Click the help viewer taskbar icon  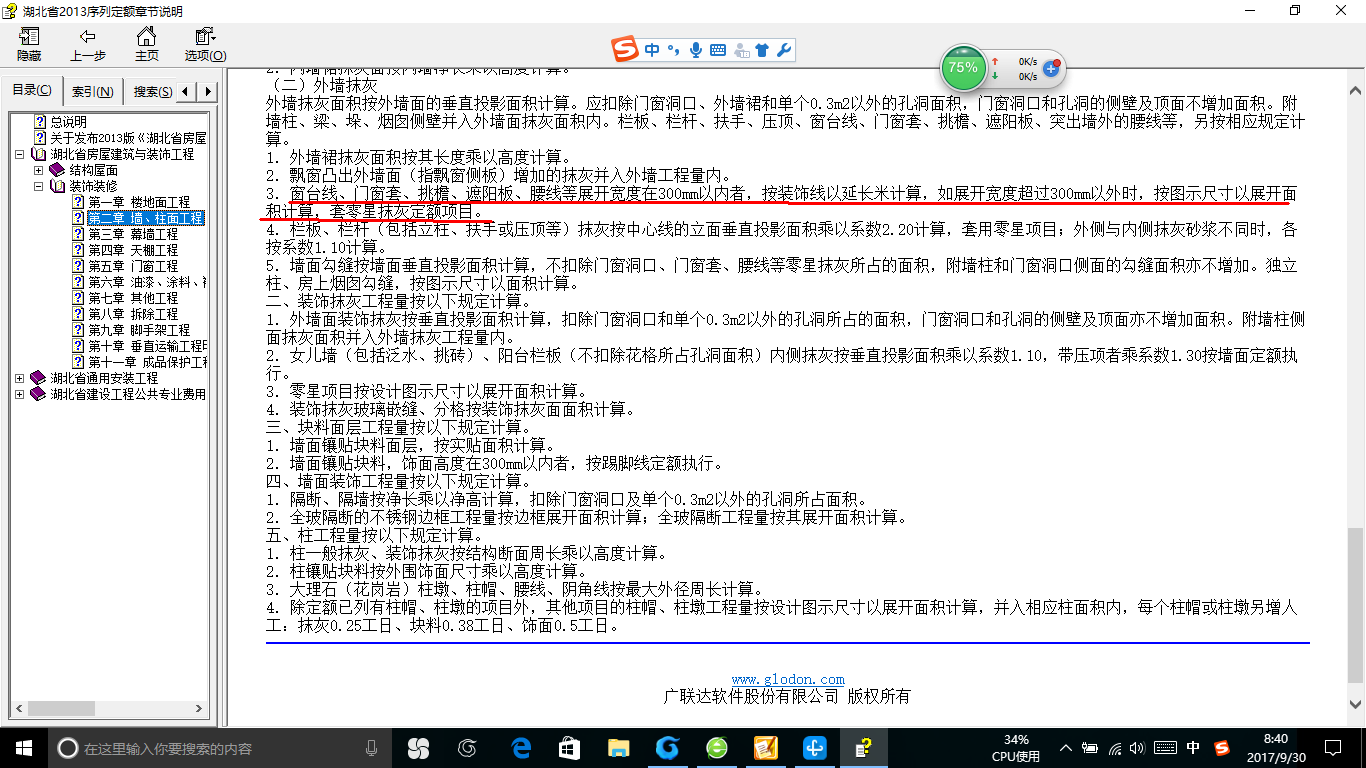pos(864,747)
